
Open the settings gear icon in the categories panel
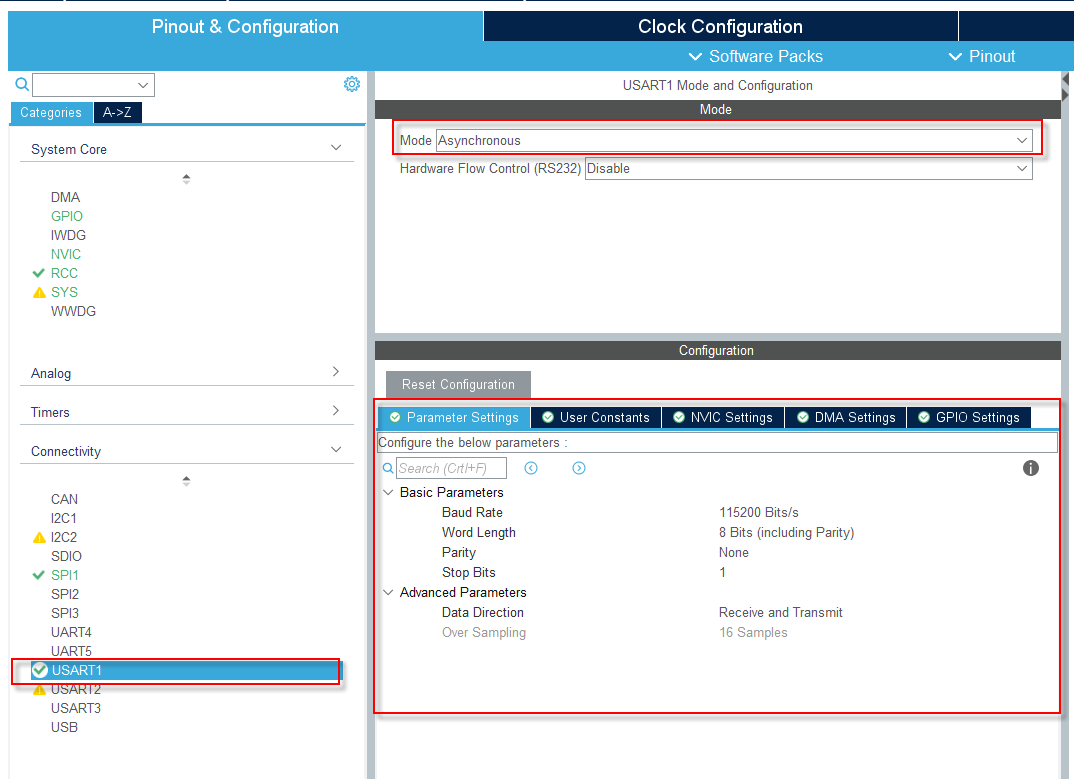pos(351,84)
